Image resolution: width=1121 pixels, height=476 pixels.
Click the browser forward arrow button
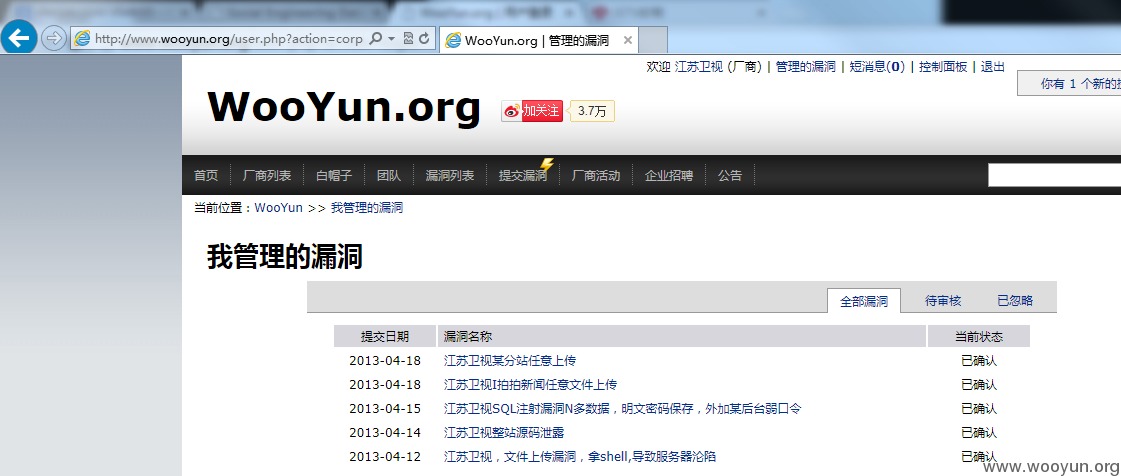[x=54, y=39]
